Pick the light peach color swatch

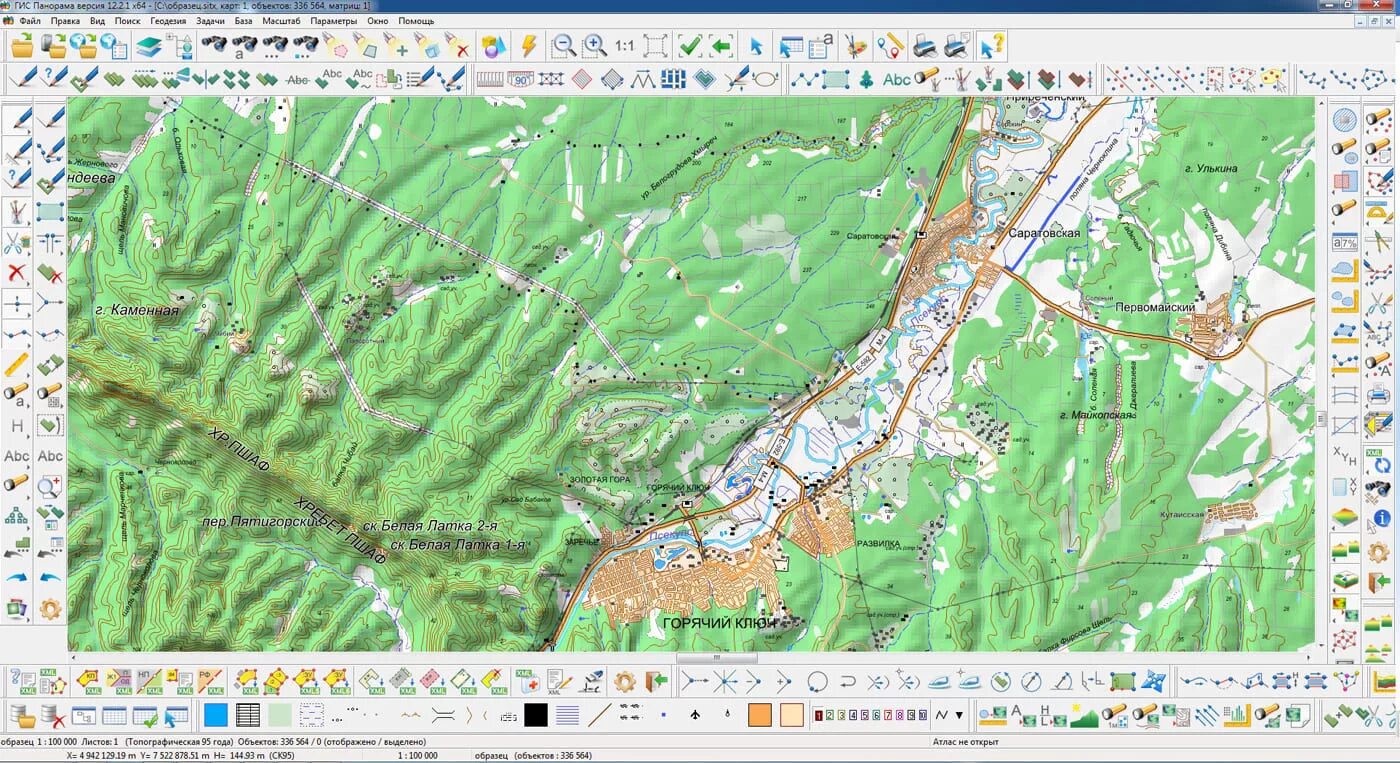792,715
